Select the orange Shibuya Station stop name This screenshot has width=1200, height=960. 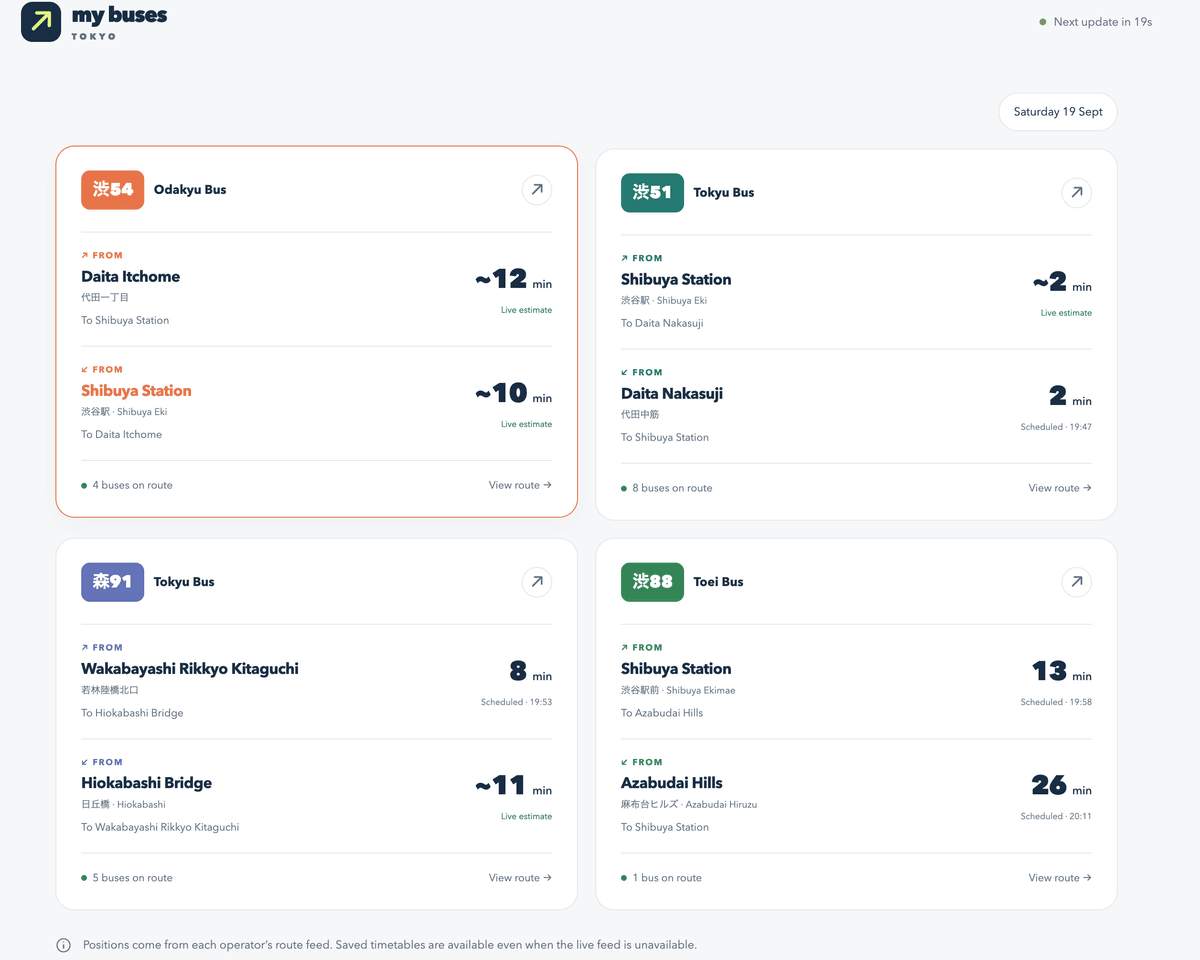(136, 391)
